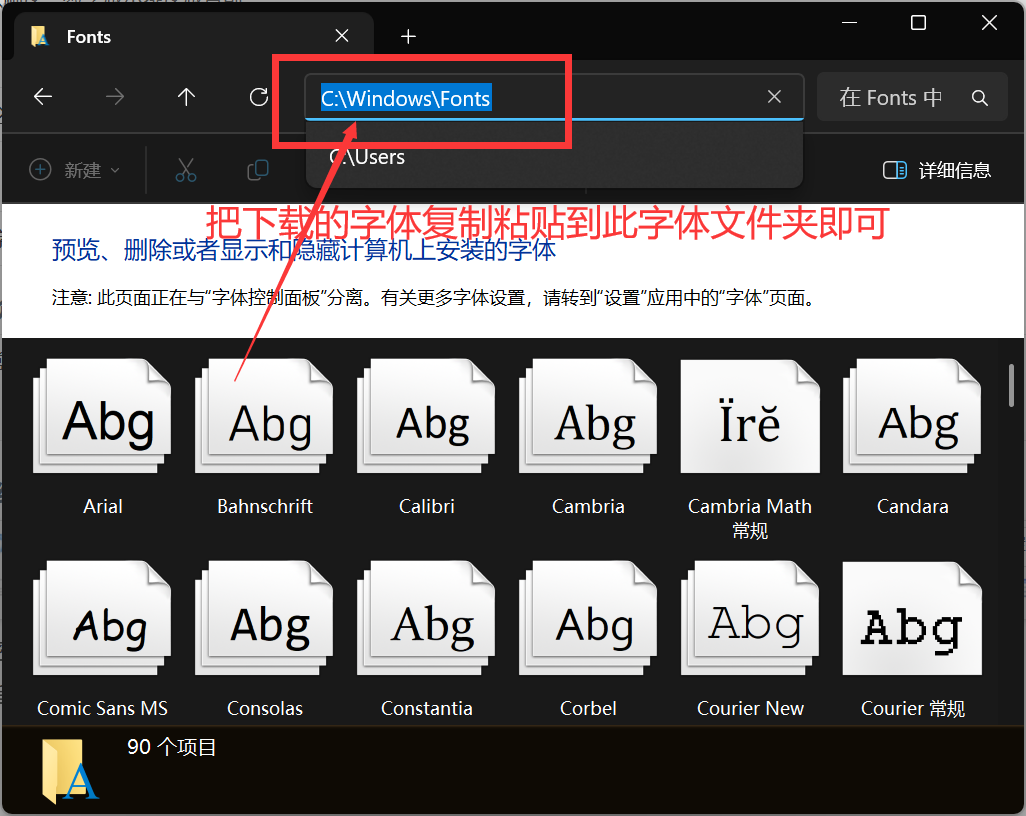Click the Back navigation arrow
The image size is (1026, 816).
click(x=43, y=97)
